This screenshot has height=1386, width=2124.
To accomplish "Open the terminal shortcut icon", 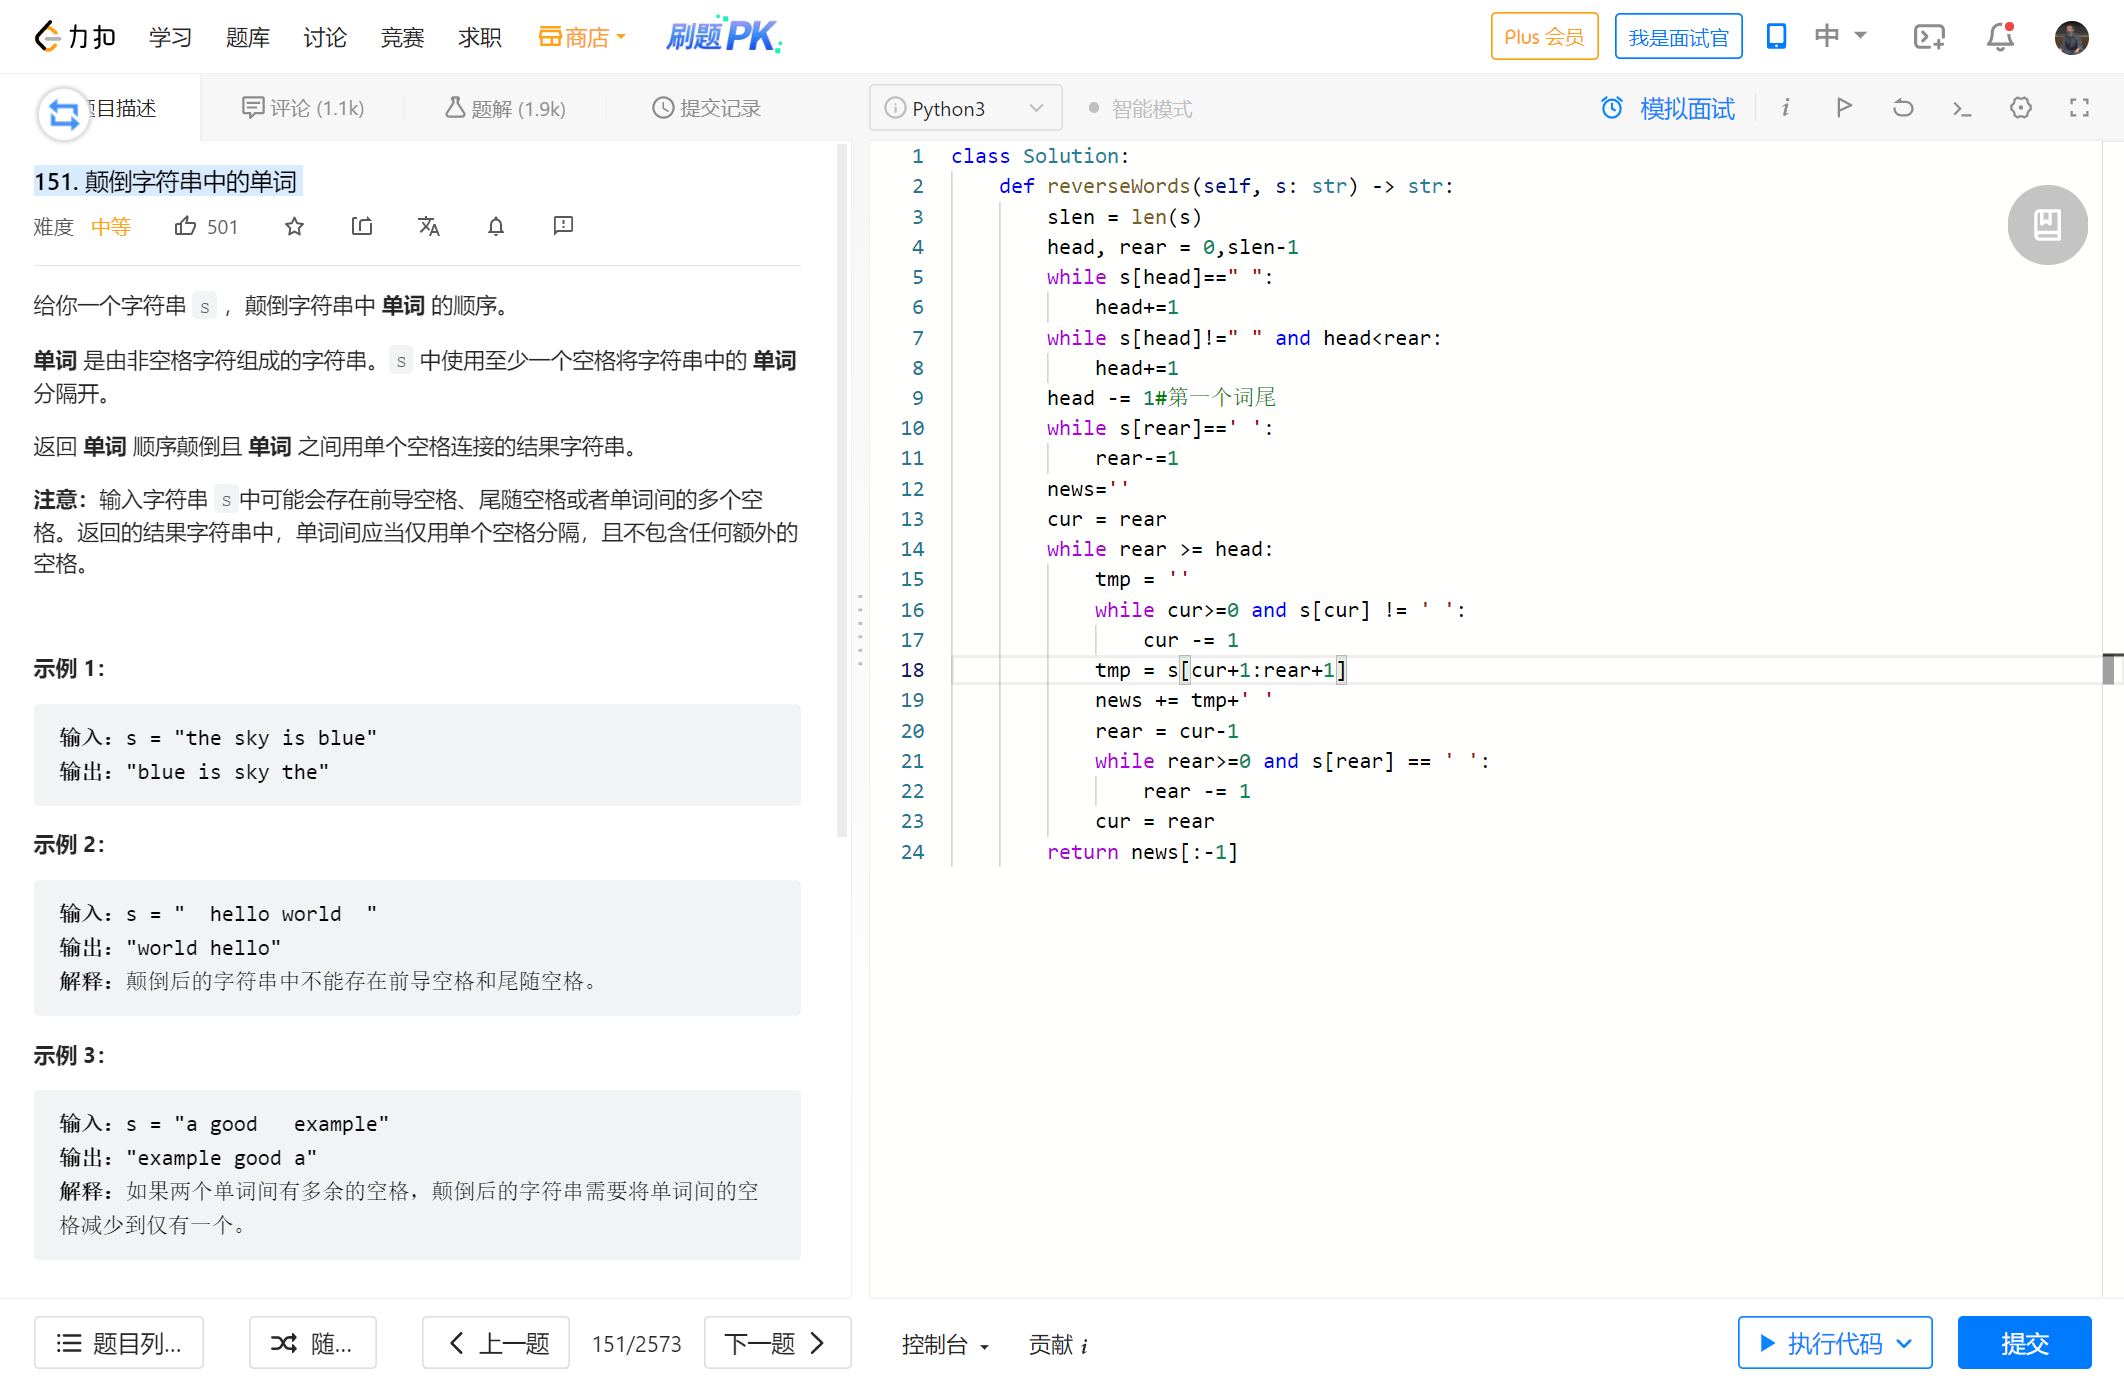I will point(1962,108).
